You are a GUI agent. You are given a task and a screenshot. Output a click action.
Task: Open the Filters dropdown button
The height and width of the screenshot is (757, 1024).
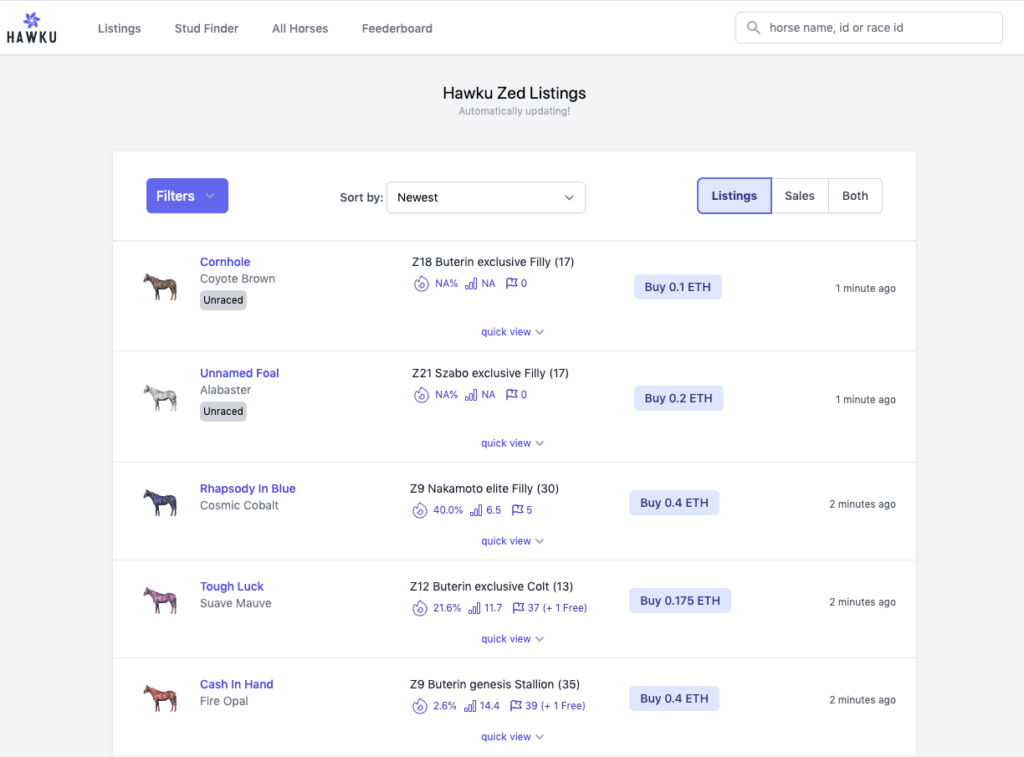click(x=186, y=195)
